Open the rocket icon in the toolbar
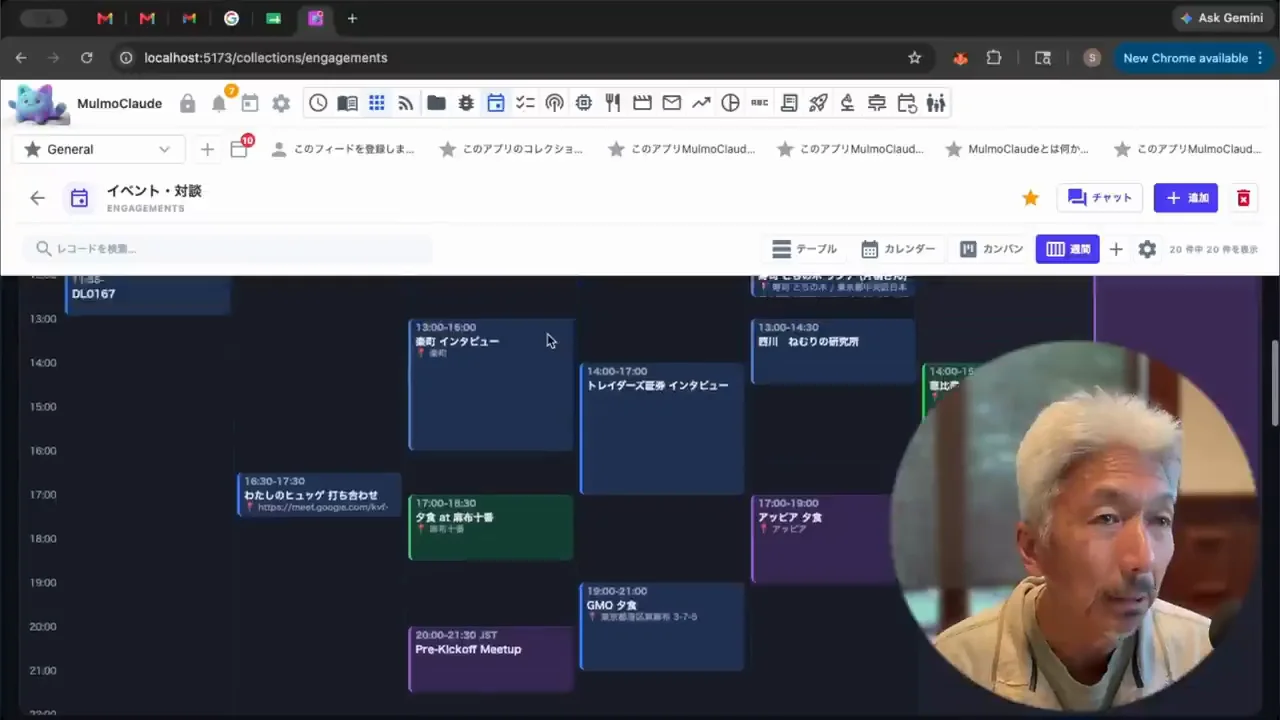This screenshot has width=1280, height=720. point(818,103)
